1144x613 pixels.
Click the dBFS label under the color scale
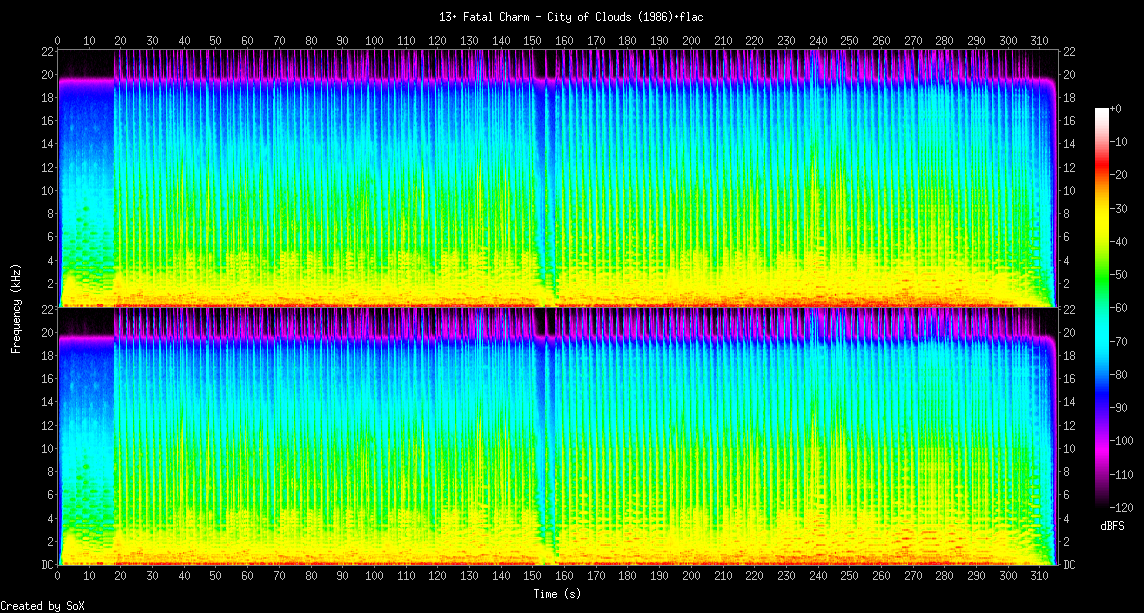coord(1112,525)
